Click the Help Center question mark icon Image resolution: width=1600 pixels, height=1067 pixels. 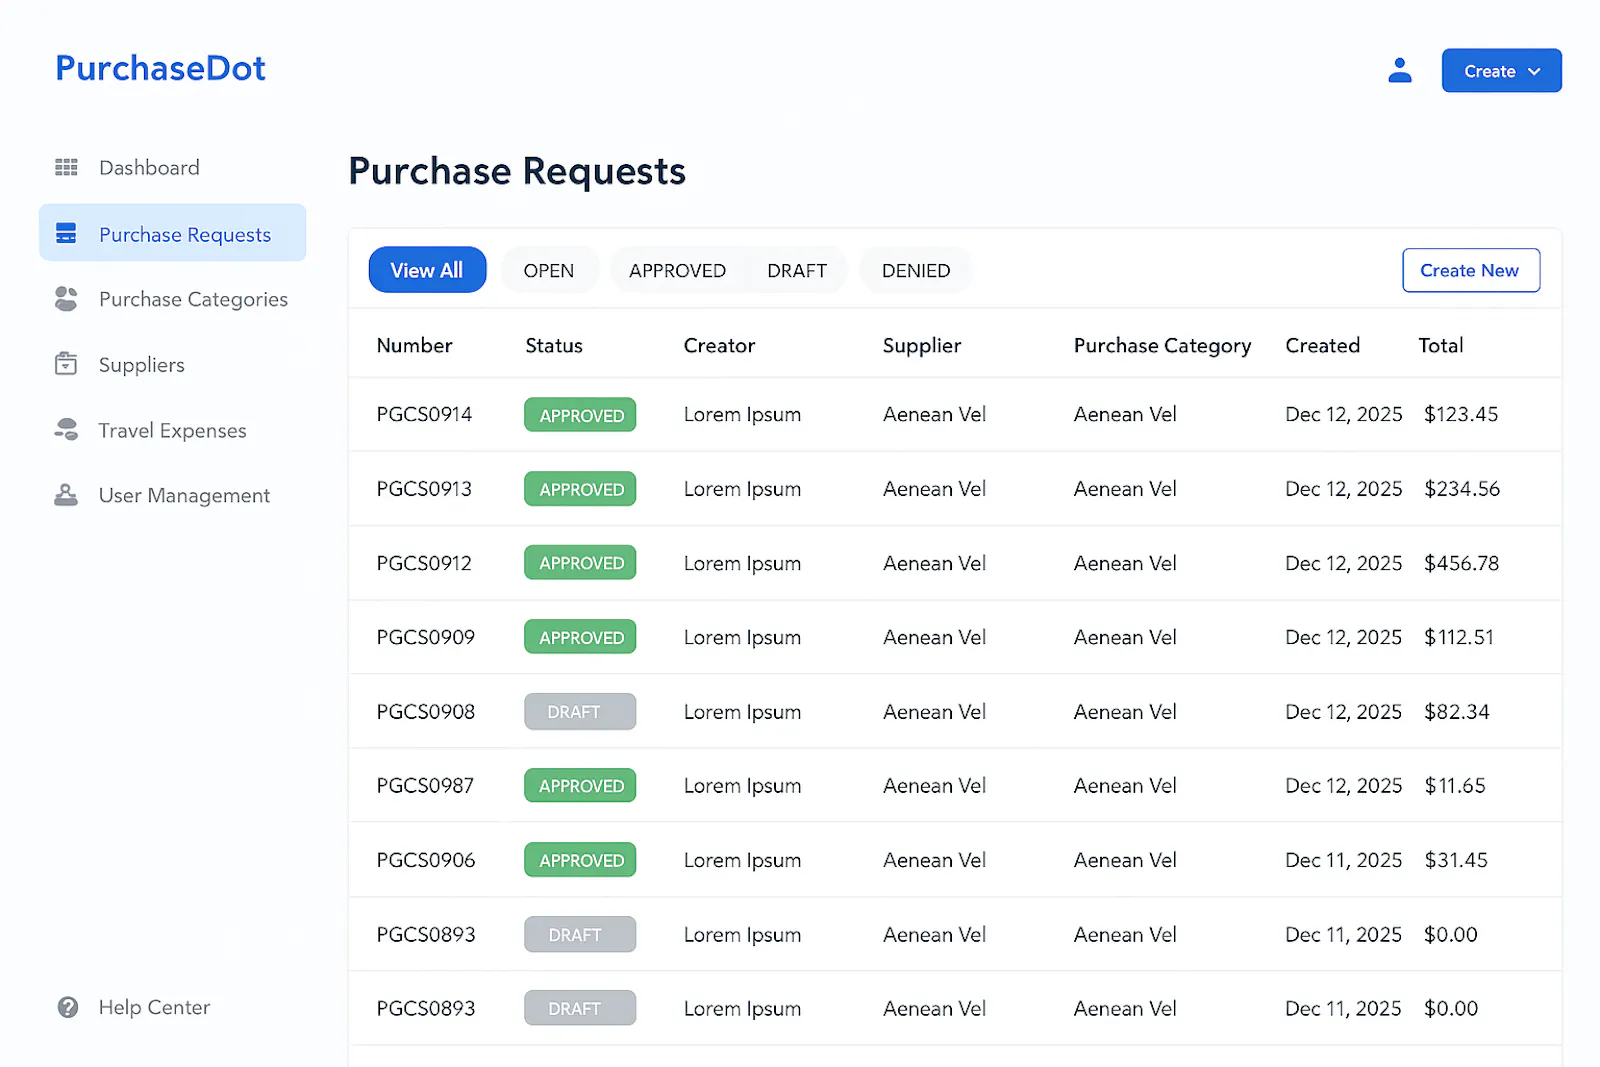coord(68,1007)
